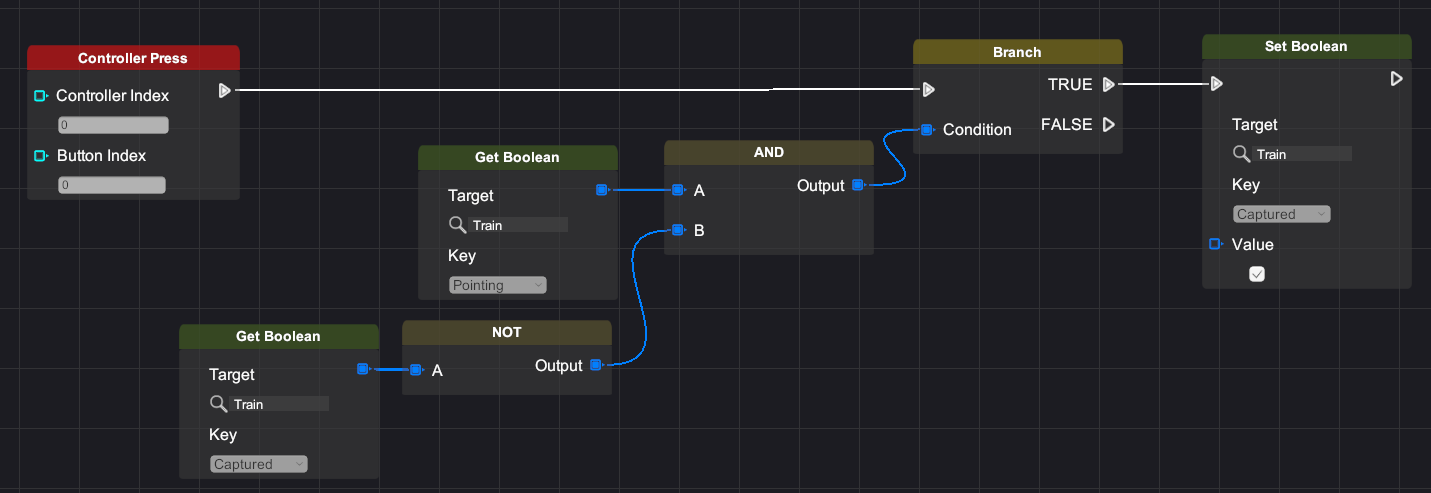Open the Captured dropdown in lower Get Boolean
The image size is (1431, 493).
tap(259, 464)
